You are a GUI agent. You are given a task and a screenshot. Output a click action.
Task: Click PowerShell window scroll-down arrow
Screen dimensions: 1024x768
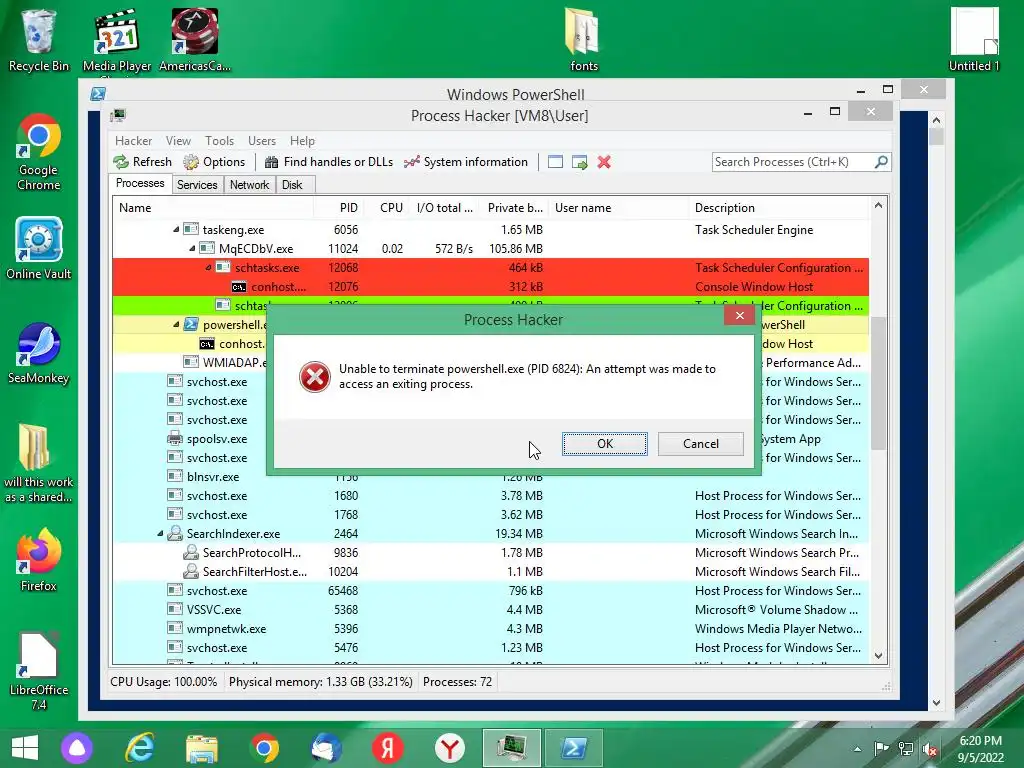coord(936,703)
